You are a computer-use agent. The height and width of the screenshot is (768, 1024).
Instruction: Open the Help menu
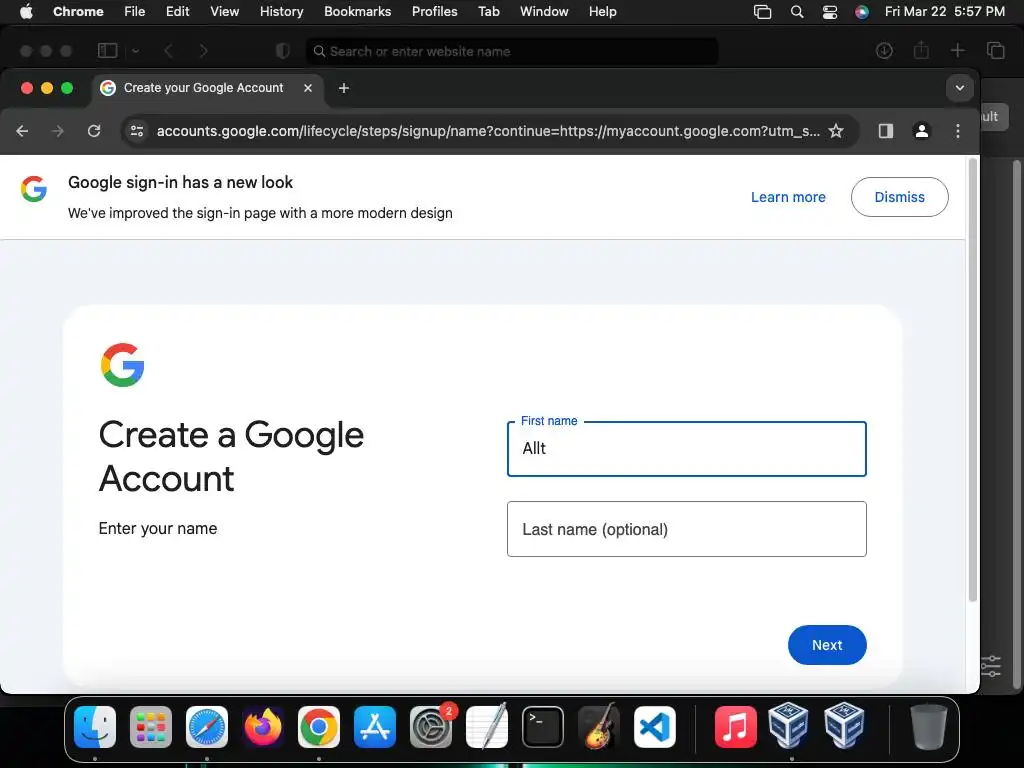click(x=602, y=12)
